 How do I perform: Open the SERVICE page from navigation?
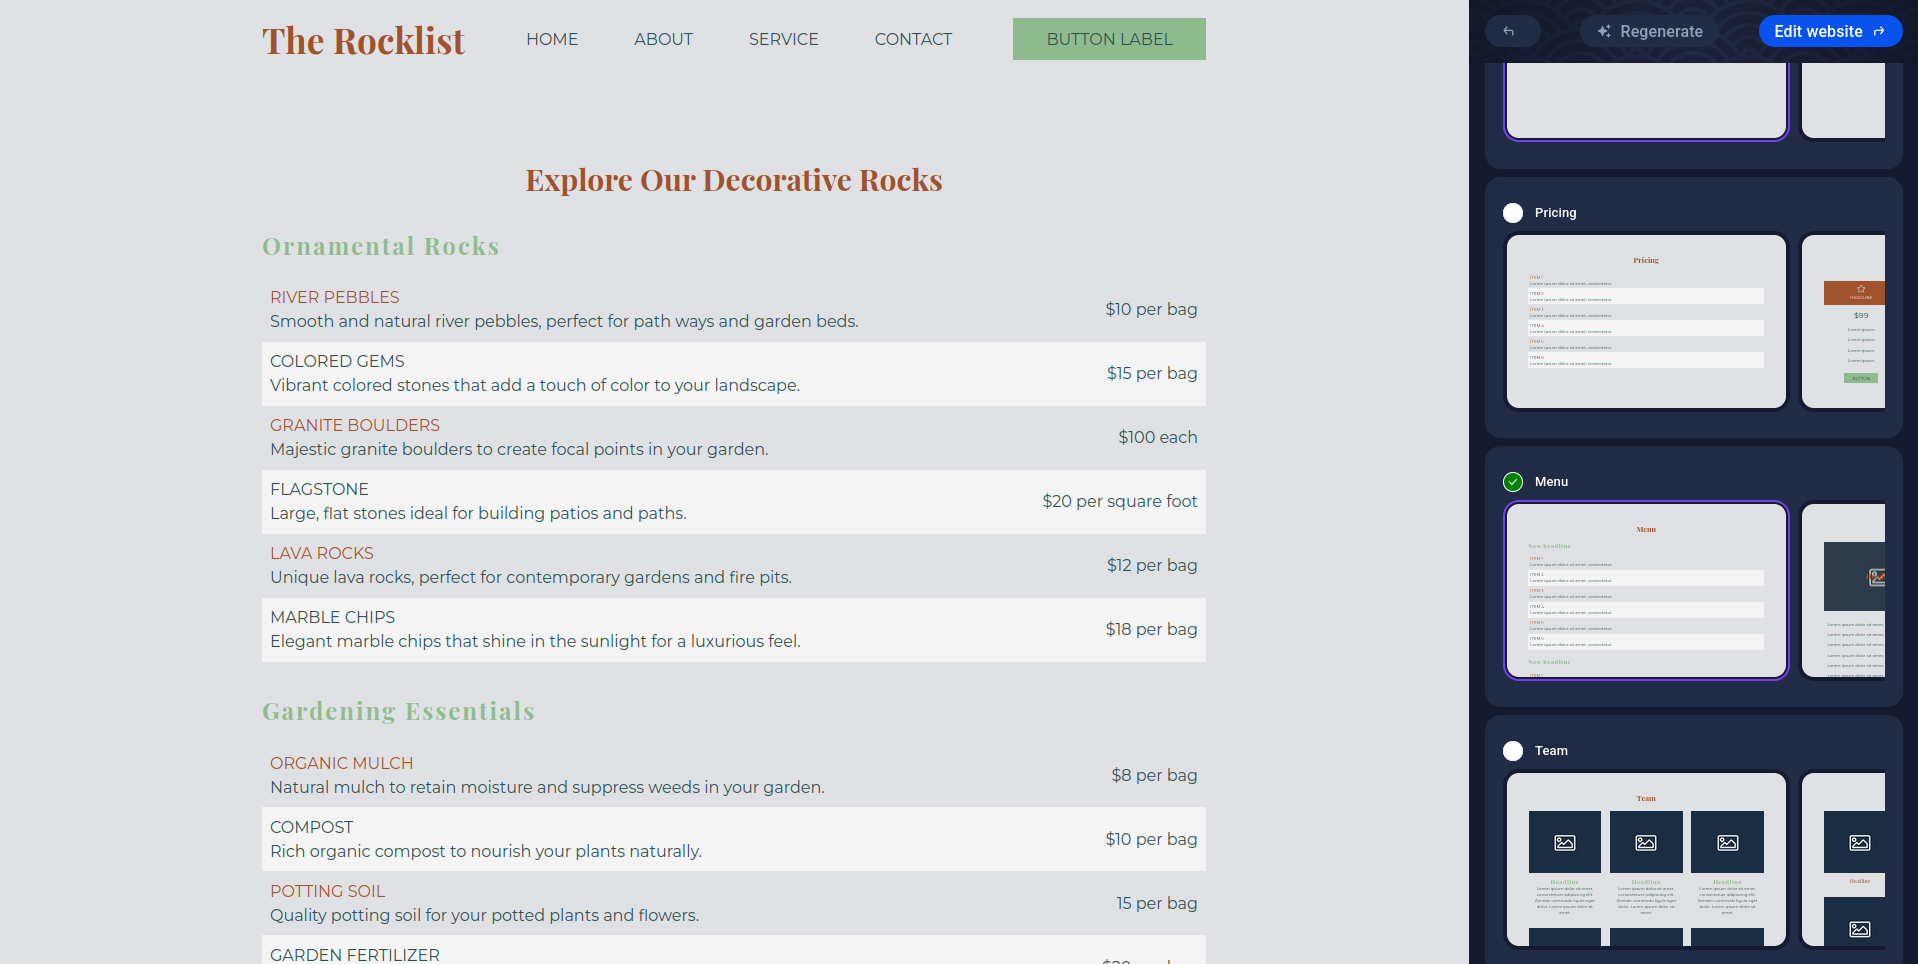click(783, 39)
